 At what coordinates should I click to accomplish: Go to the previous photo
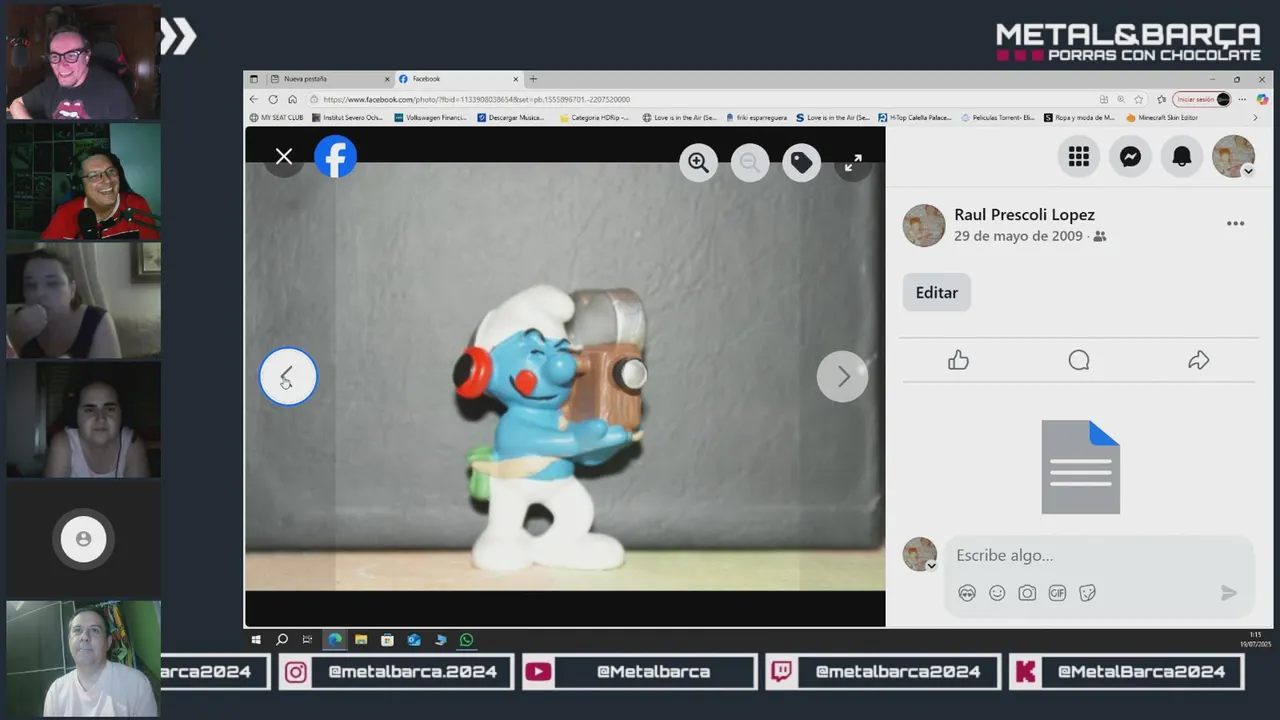(x=288, y=376)
